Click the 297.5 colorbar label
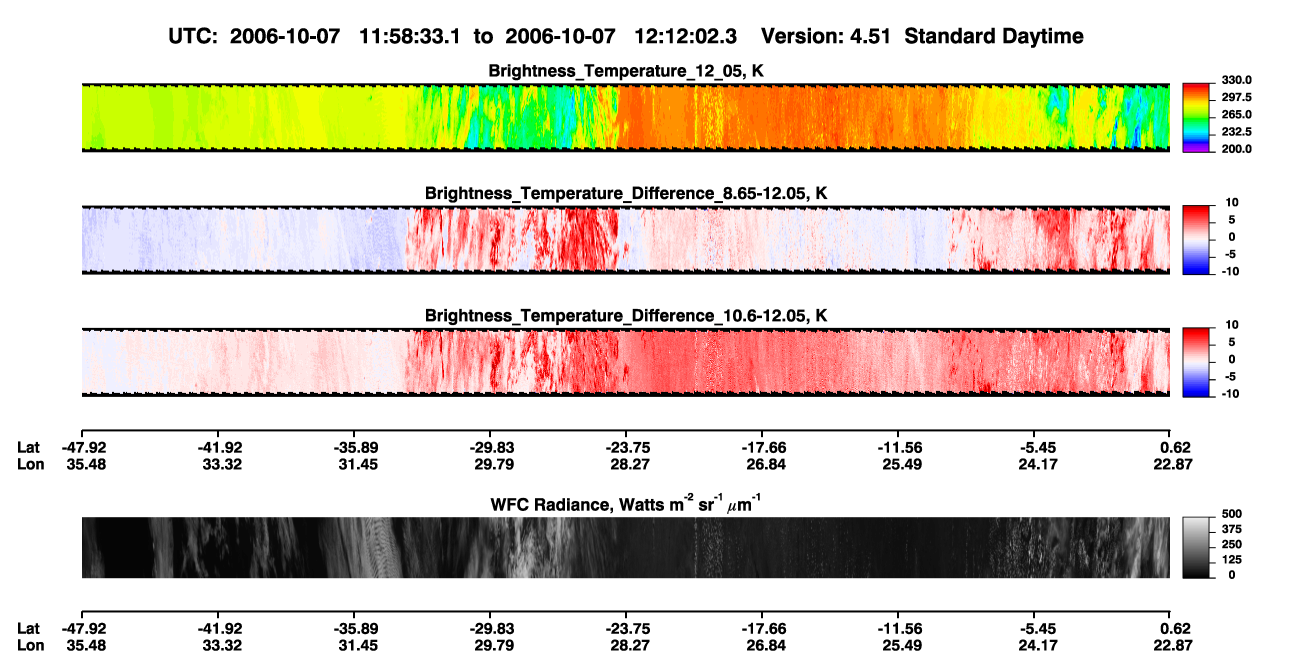Image resolution: width=1300 pixels, height=667 pixels. point(1236,97)
